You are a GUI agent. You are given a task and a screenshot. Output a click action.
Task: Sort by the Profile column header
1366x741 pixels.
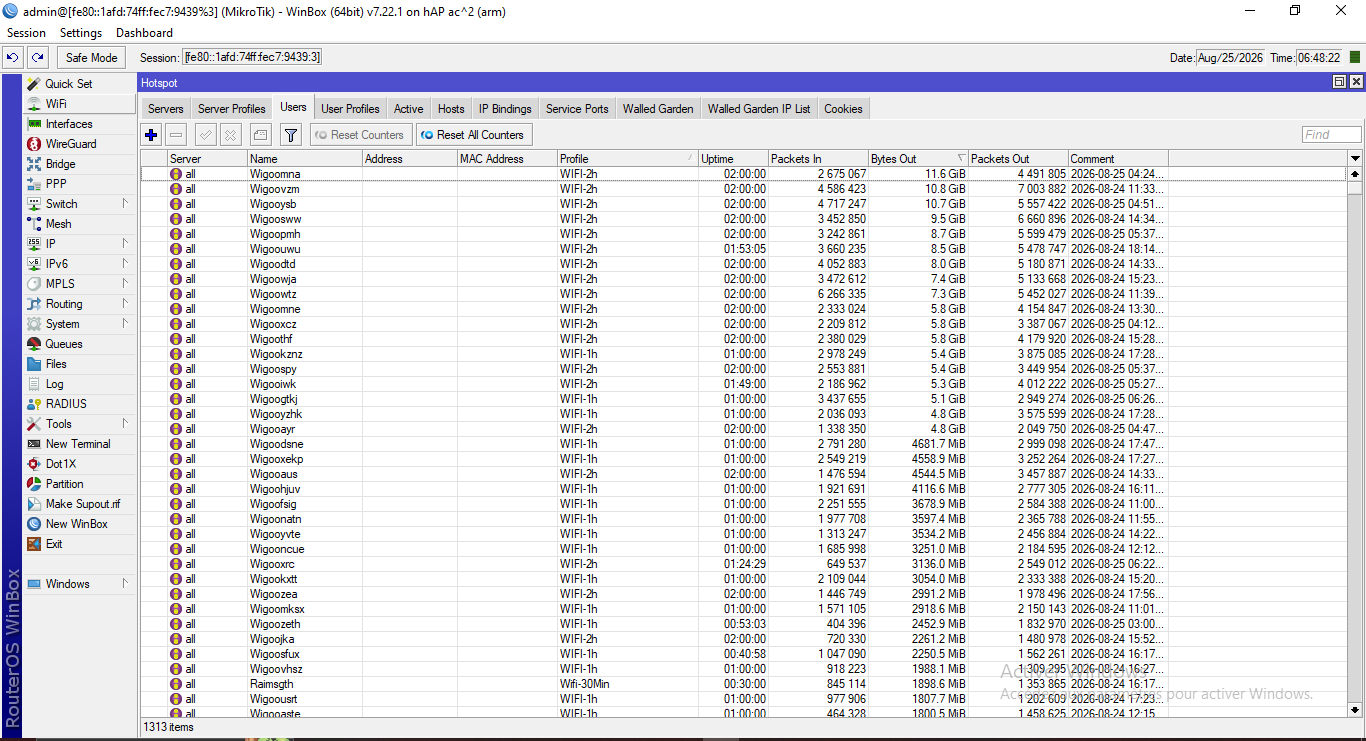pyautogui.click(x=627, y=159)
